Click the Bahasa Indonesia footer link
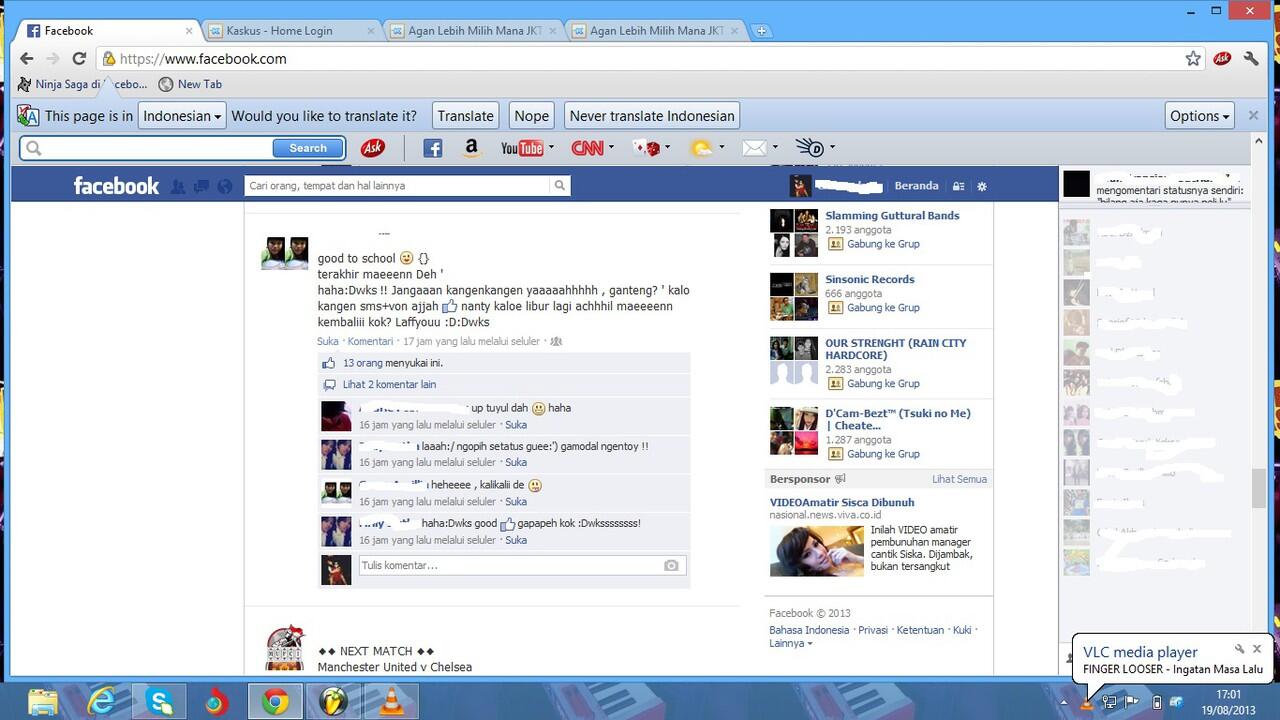This screenshot has height=720, width=1280. [809, 630]
